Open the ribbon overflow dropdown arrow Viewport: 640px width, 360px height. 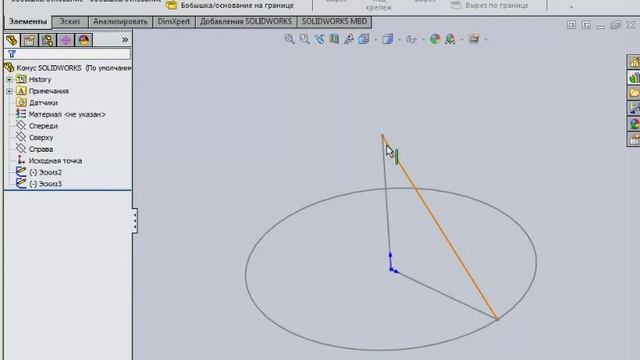571,7
